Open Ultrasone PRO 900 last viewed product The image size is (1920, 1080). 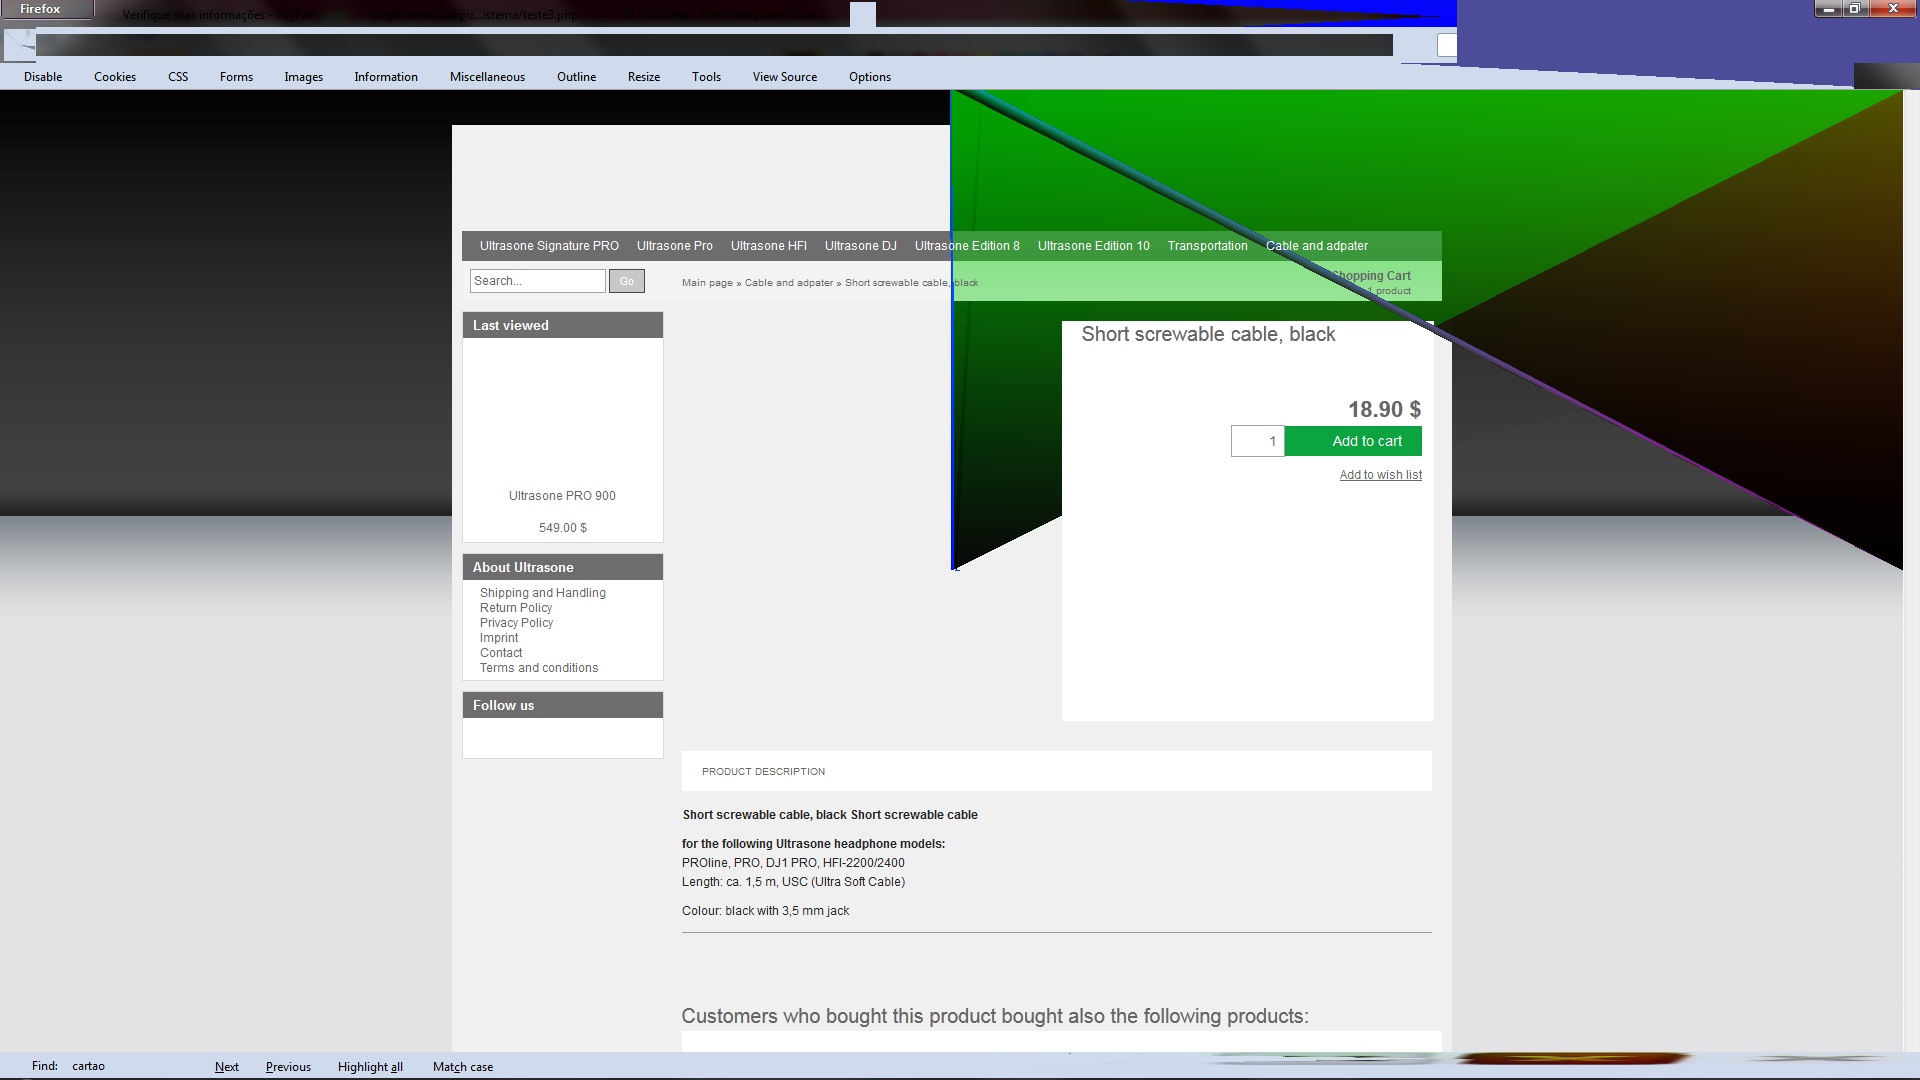pyautogui.click(x=562, y=496)
